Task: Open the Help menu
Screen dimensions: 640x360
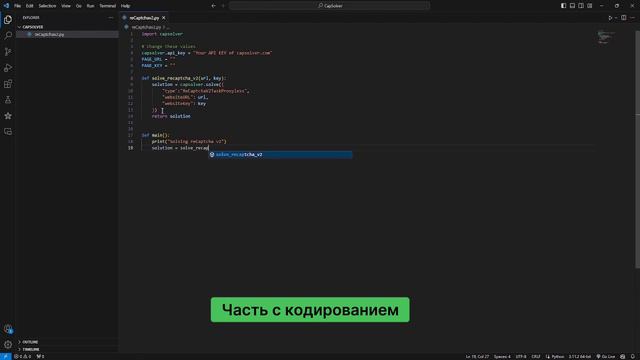Action: pyautogui.click(x=125, y=6)
